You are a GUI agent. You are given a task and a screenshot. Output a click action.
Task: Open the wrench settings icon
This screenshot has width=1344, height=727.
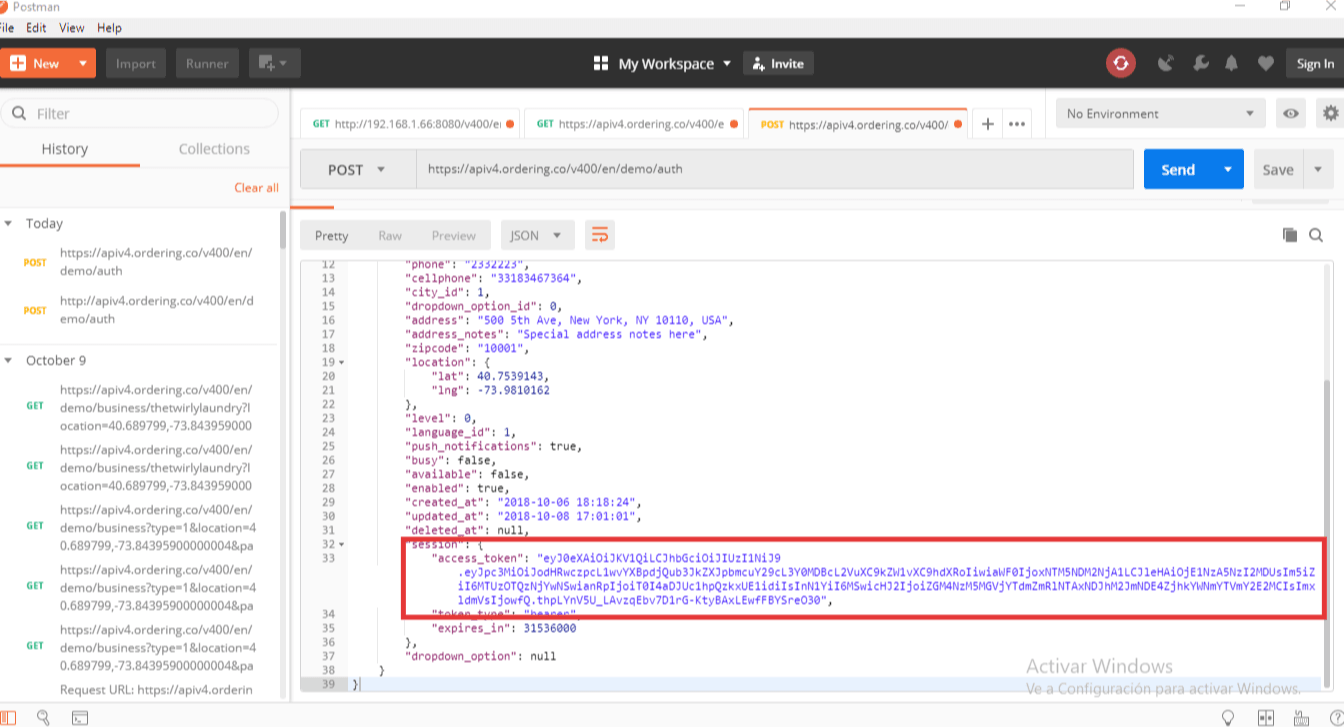(1200, 63)
